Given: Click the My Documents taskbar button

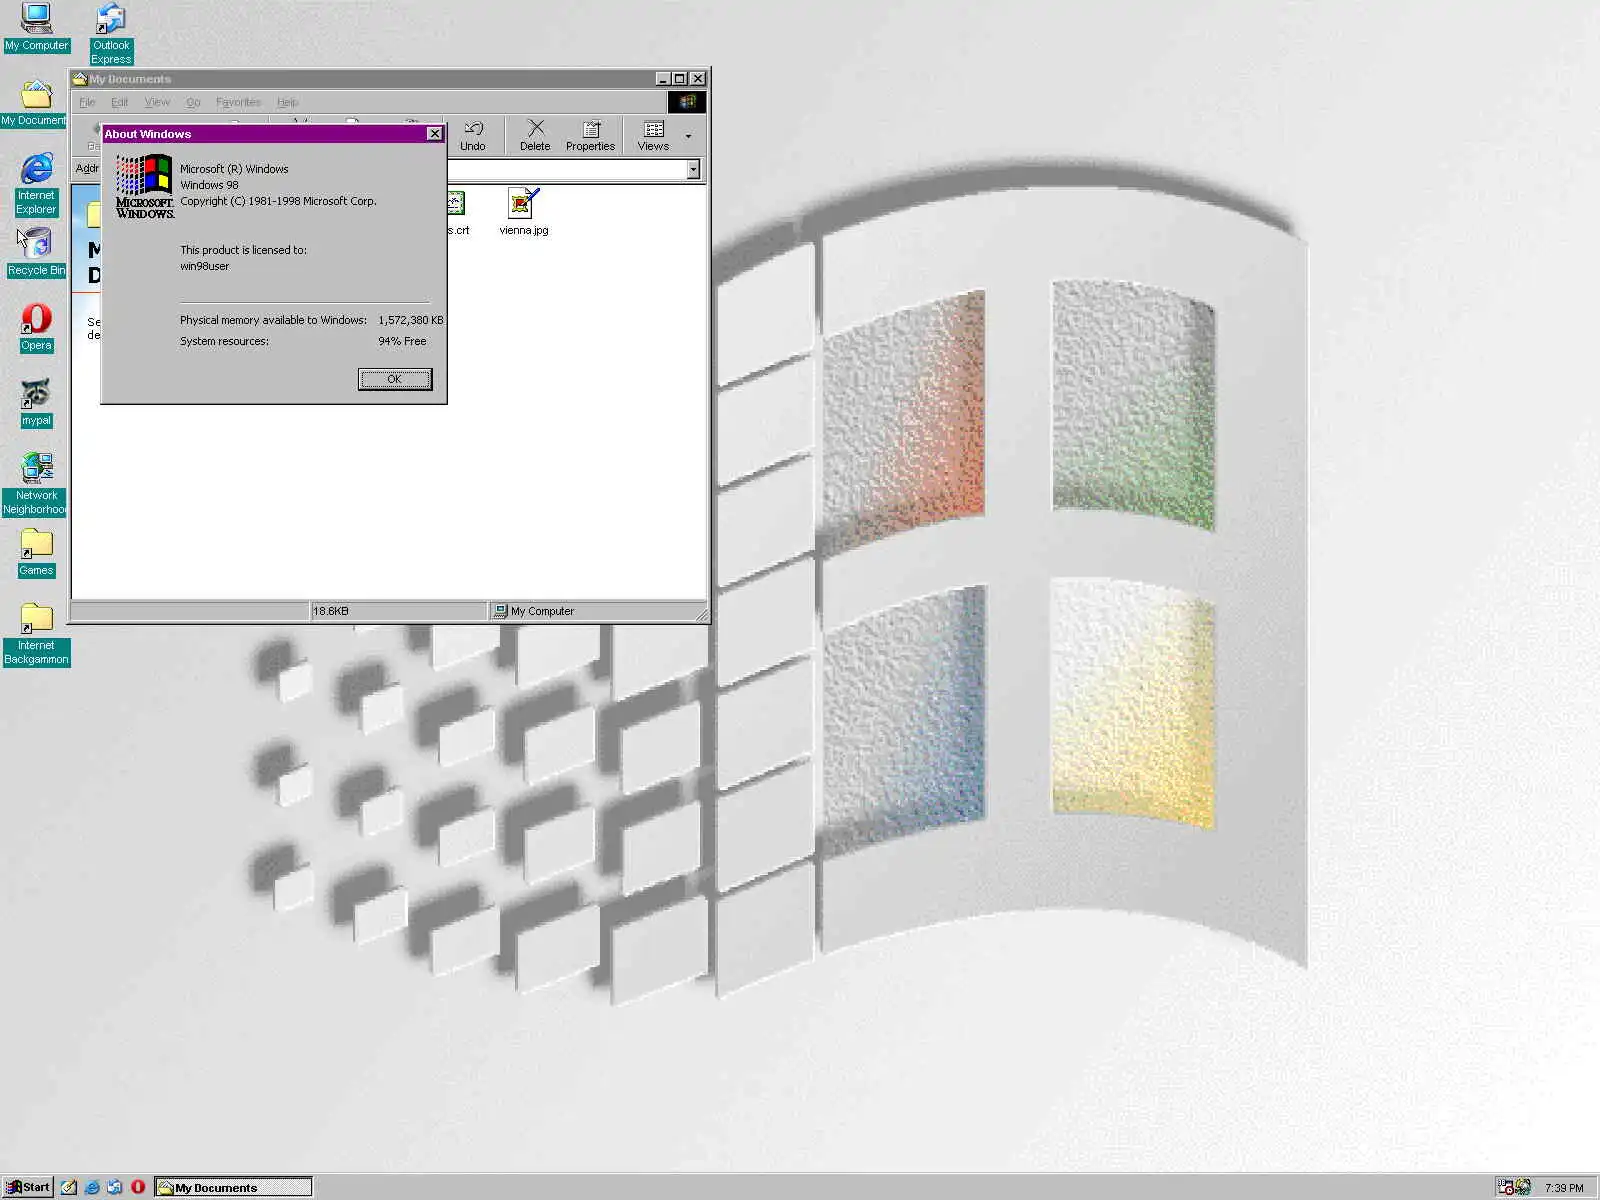Looking at the screenshot, I should 233,1187.
